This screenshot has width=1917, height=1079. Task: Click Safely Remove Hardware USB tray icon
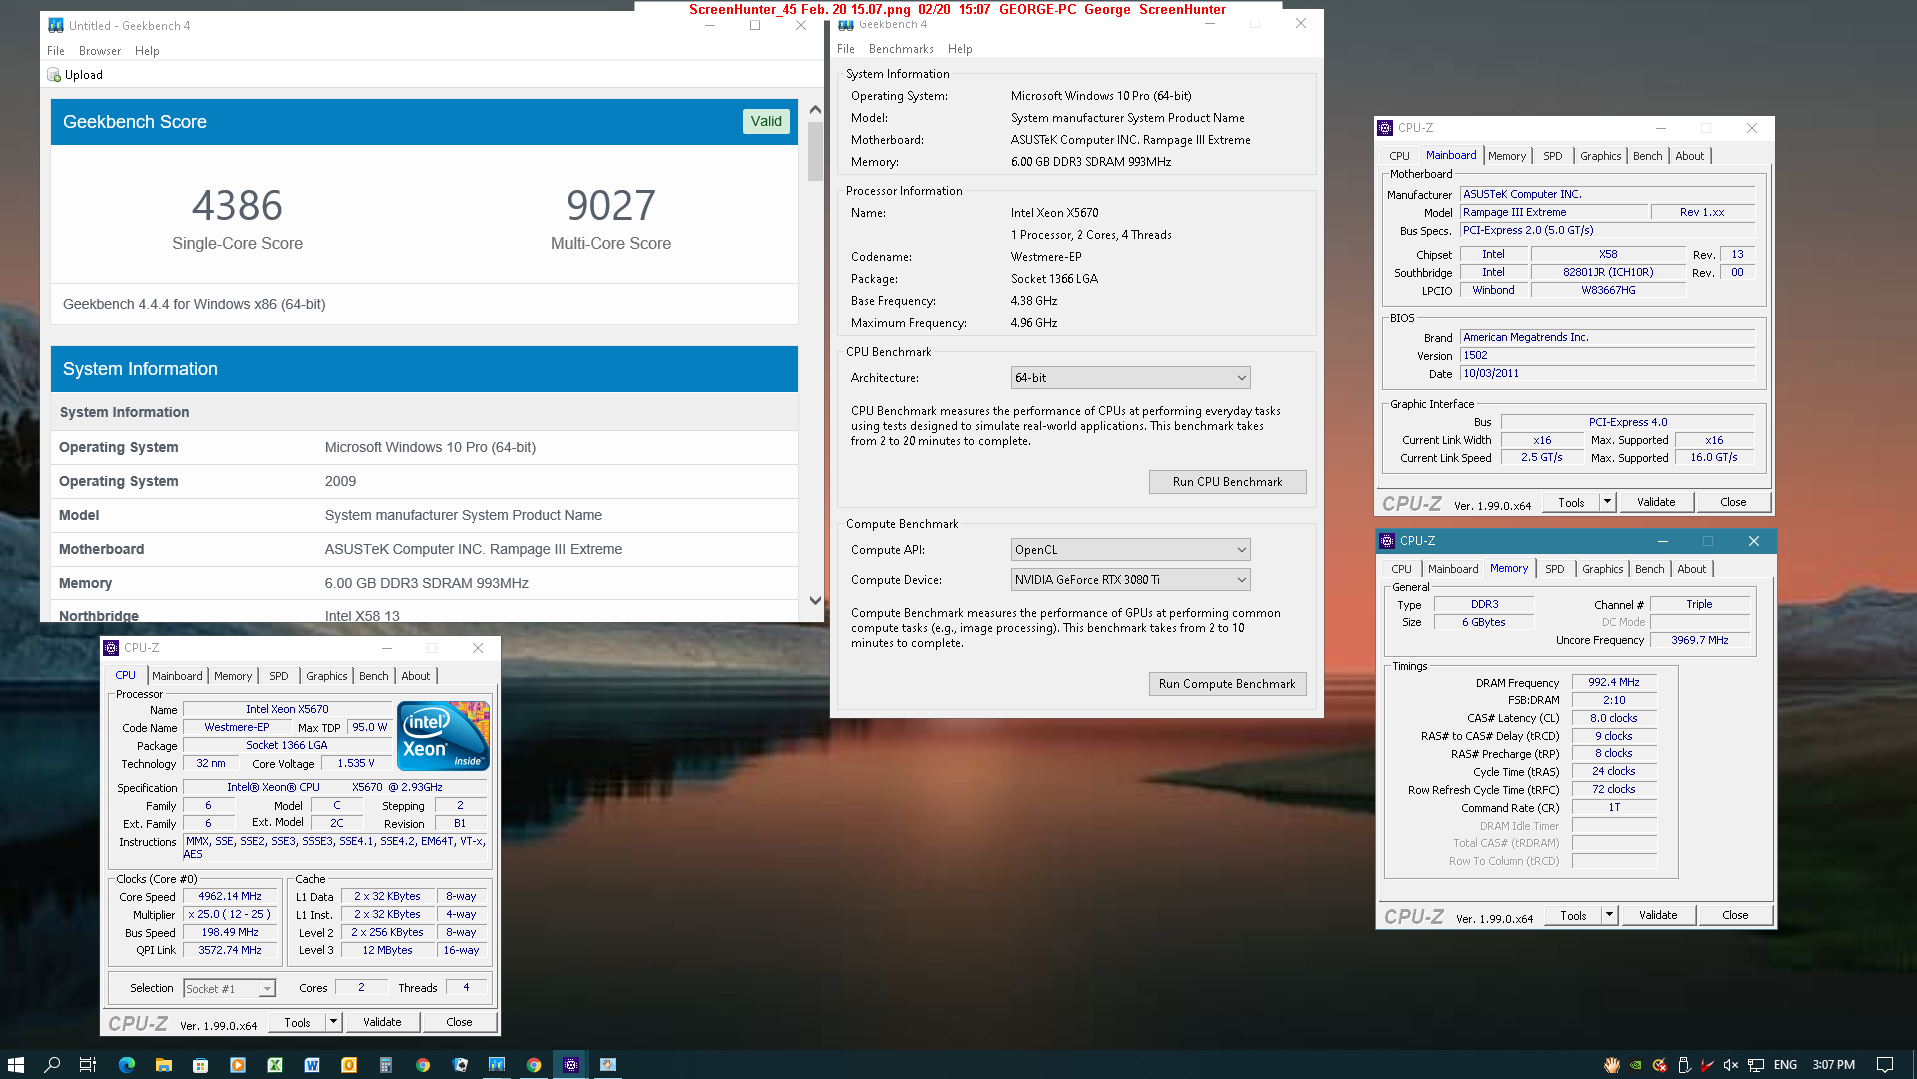pos(1684,1065)
